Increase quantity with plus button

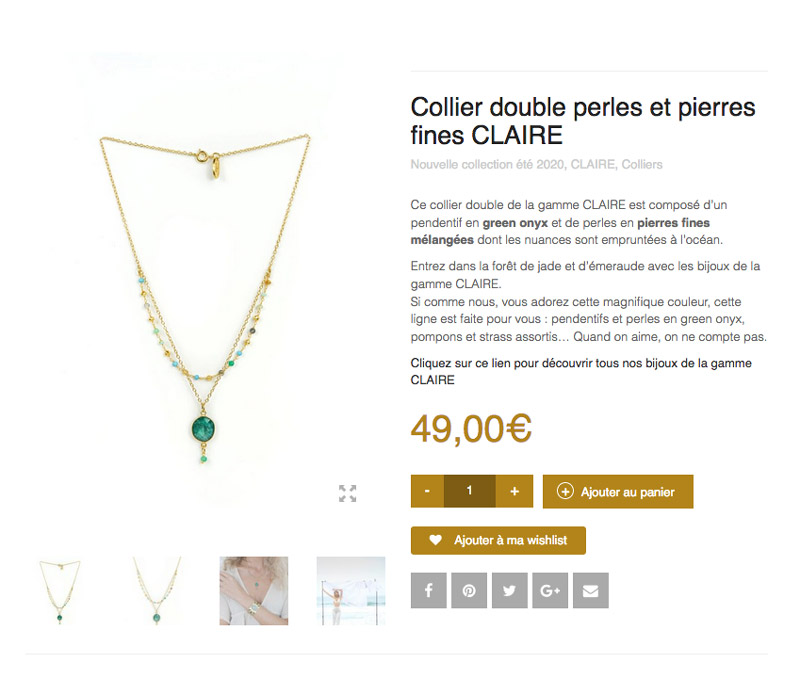coord(514,491)
